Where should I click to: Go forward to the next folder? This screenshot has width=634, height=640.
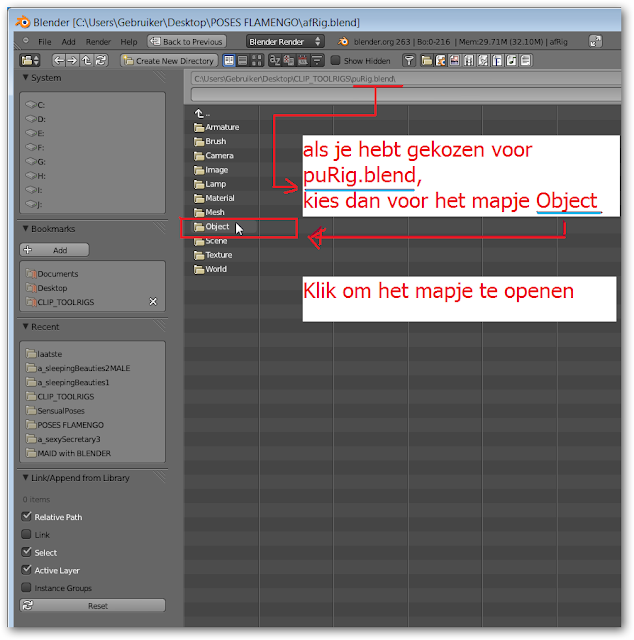[72, 60]
